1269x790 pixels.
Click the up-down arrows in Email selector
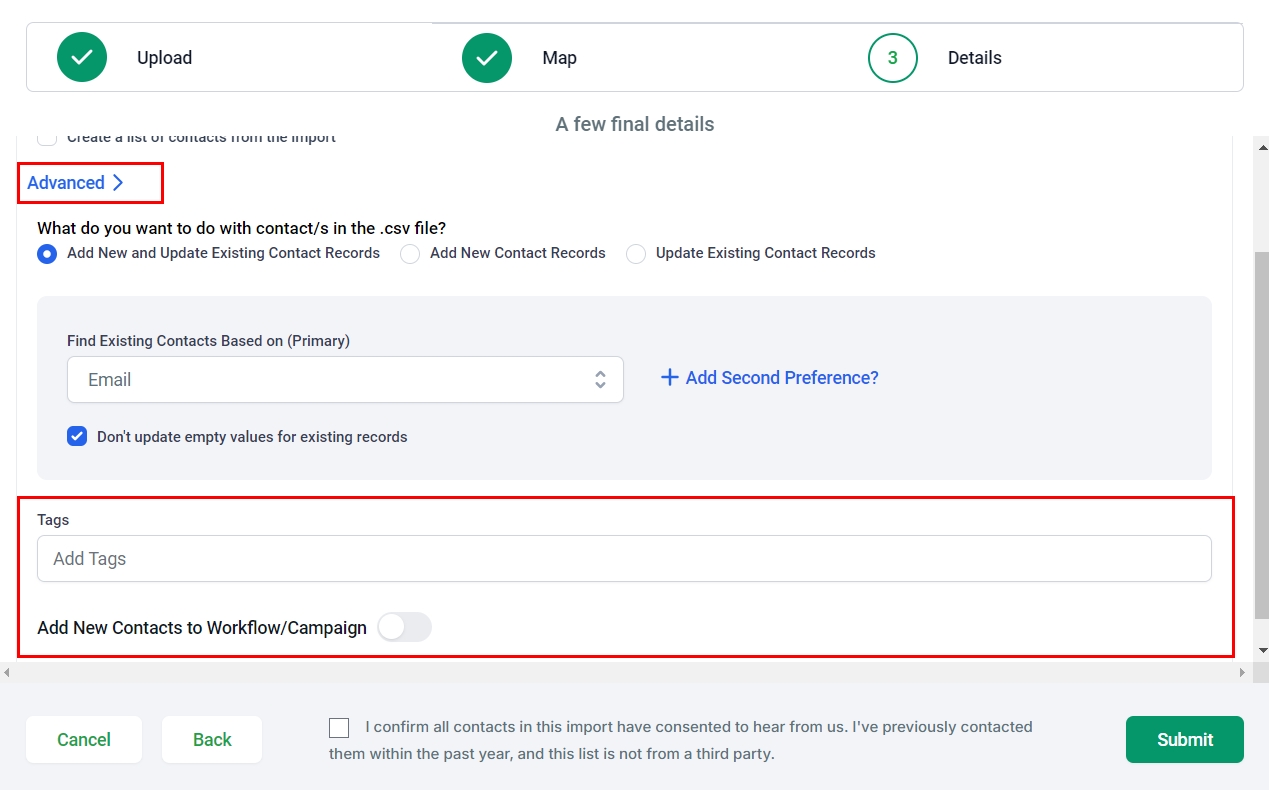[x=600, y=380]
